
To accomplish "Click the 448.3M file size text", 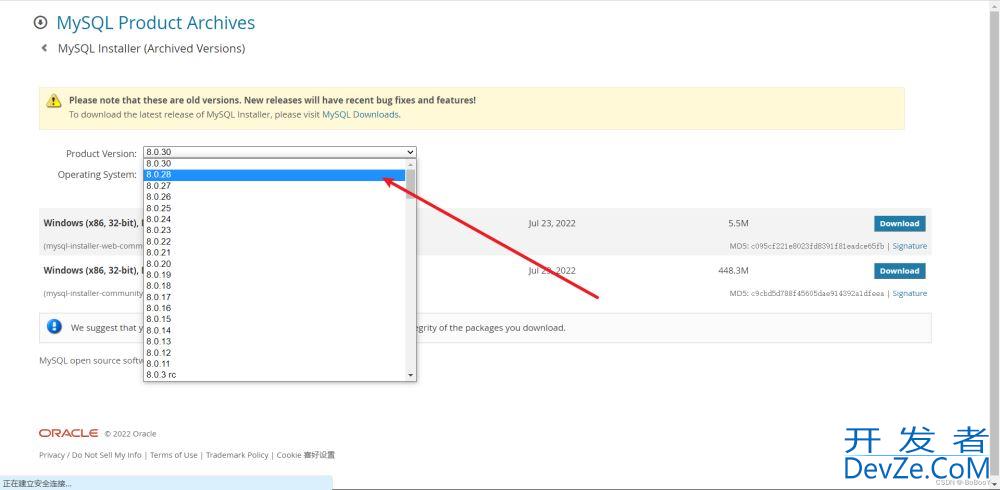I will [x=733, y=271].
